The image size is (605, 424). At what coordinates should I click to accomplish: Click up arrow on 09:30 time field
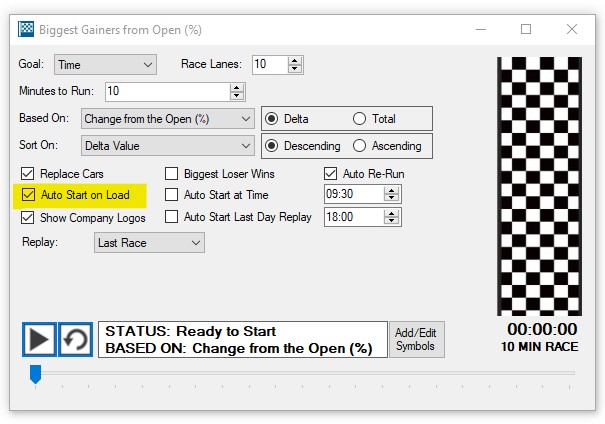393,190
